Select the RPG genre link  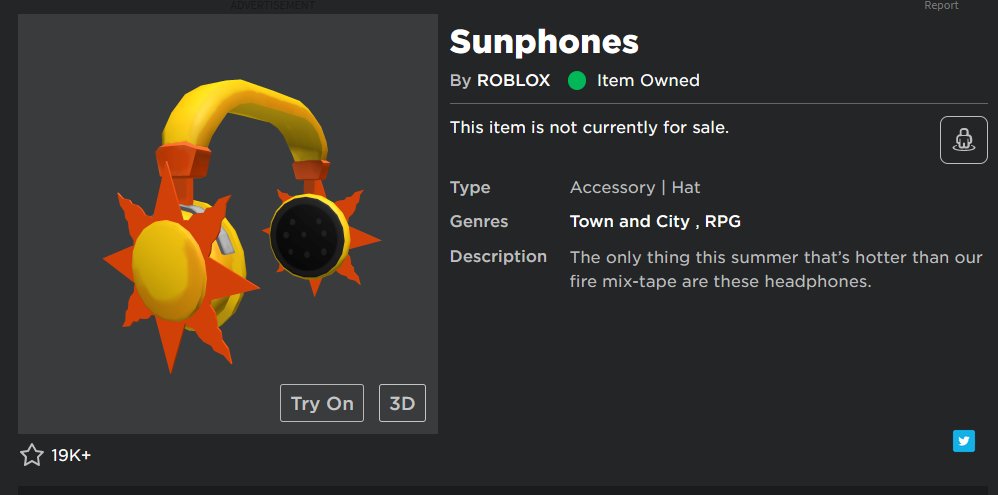tap(723, 221)
